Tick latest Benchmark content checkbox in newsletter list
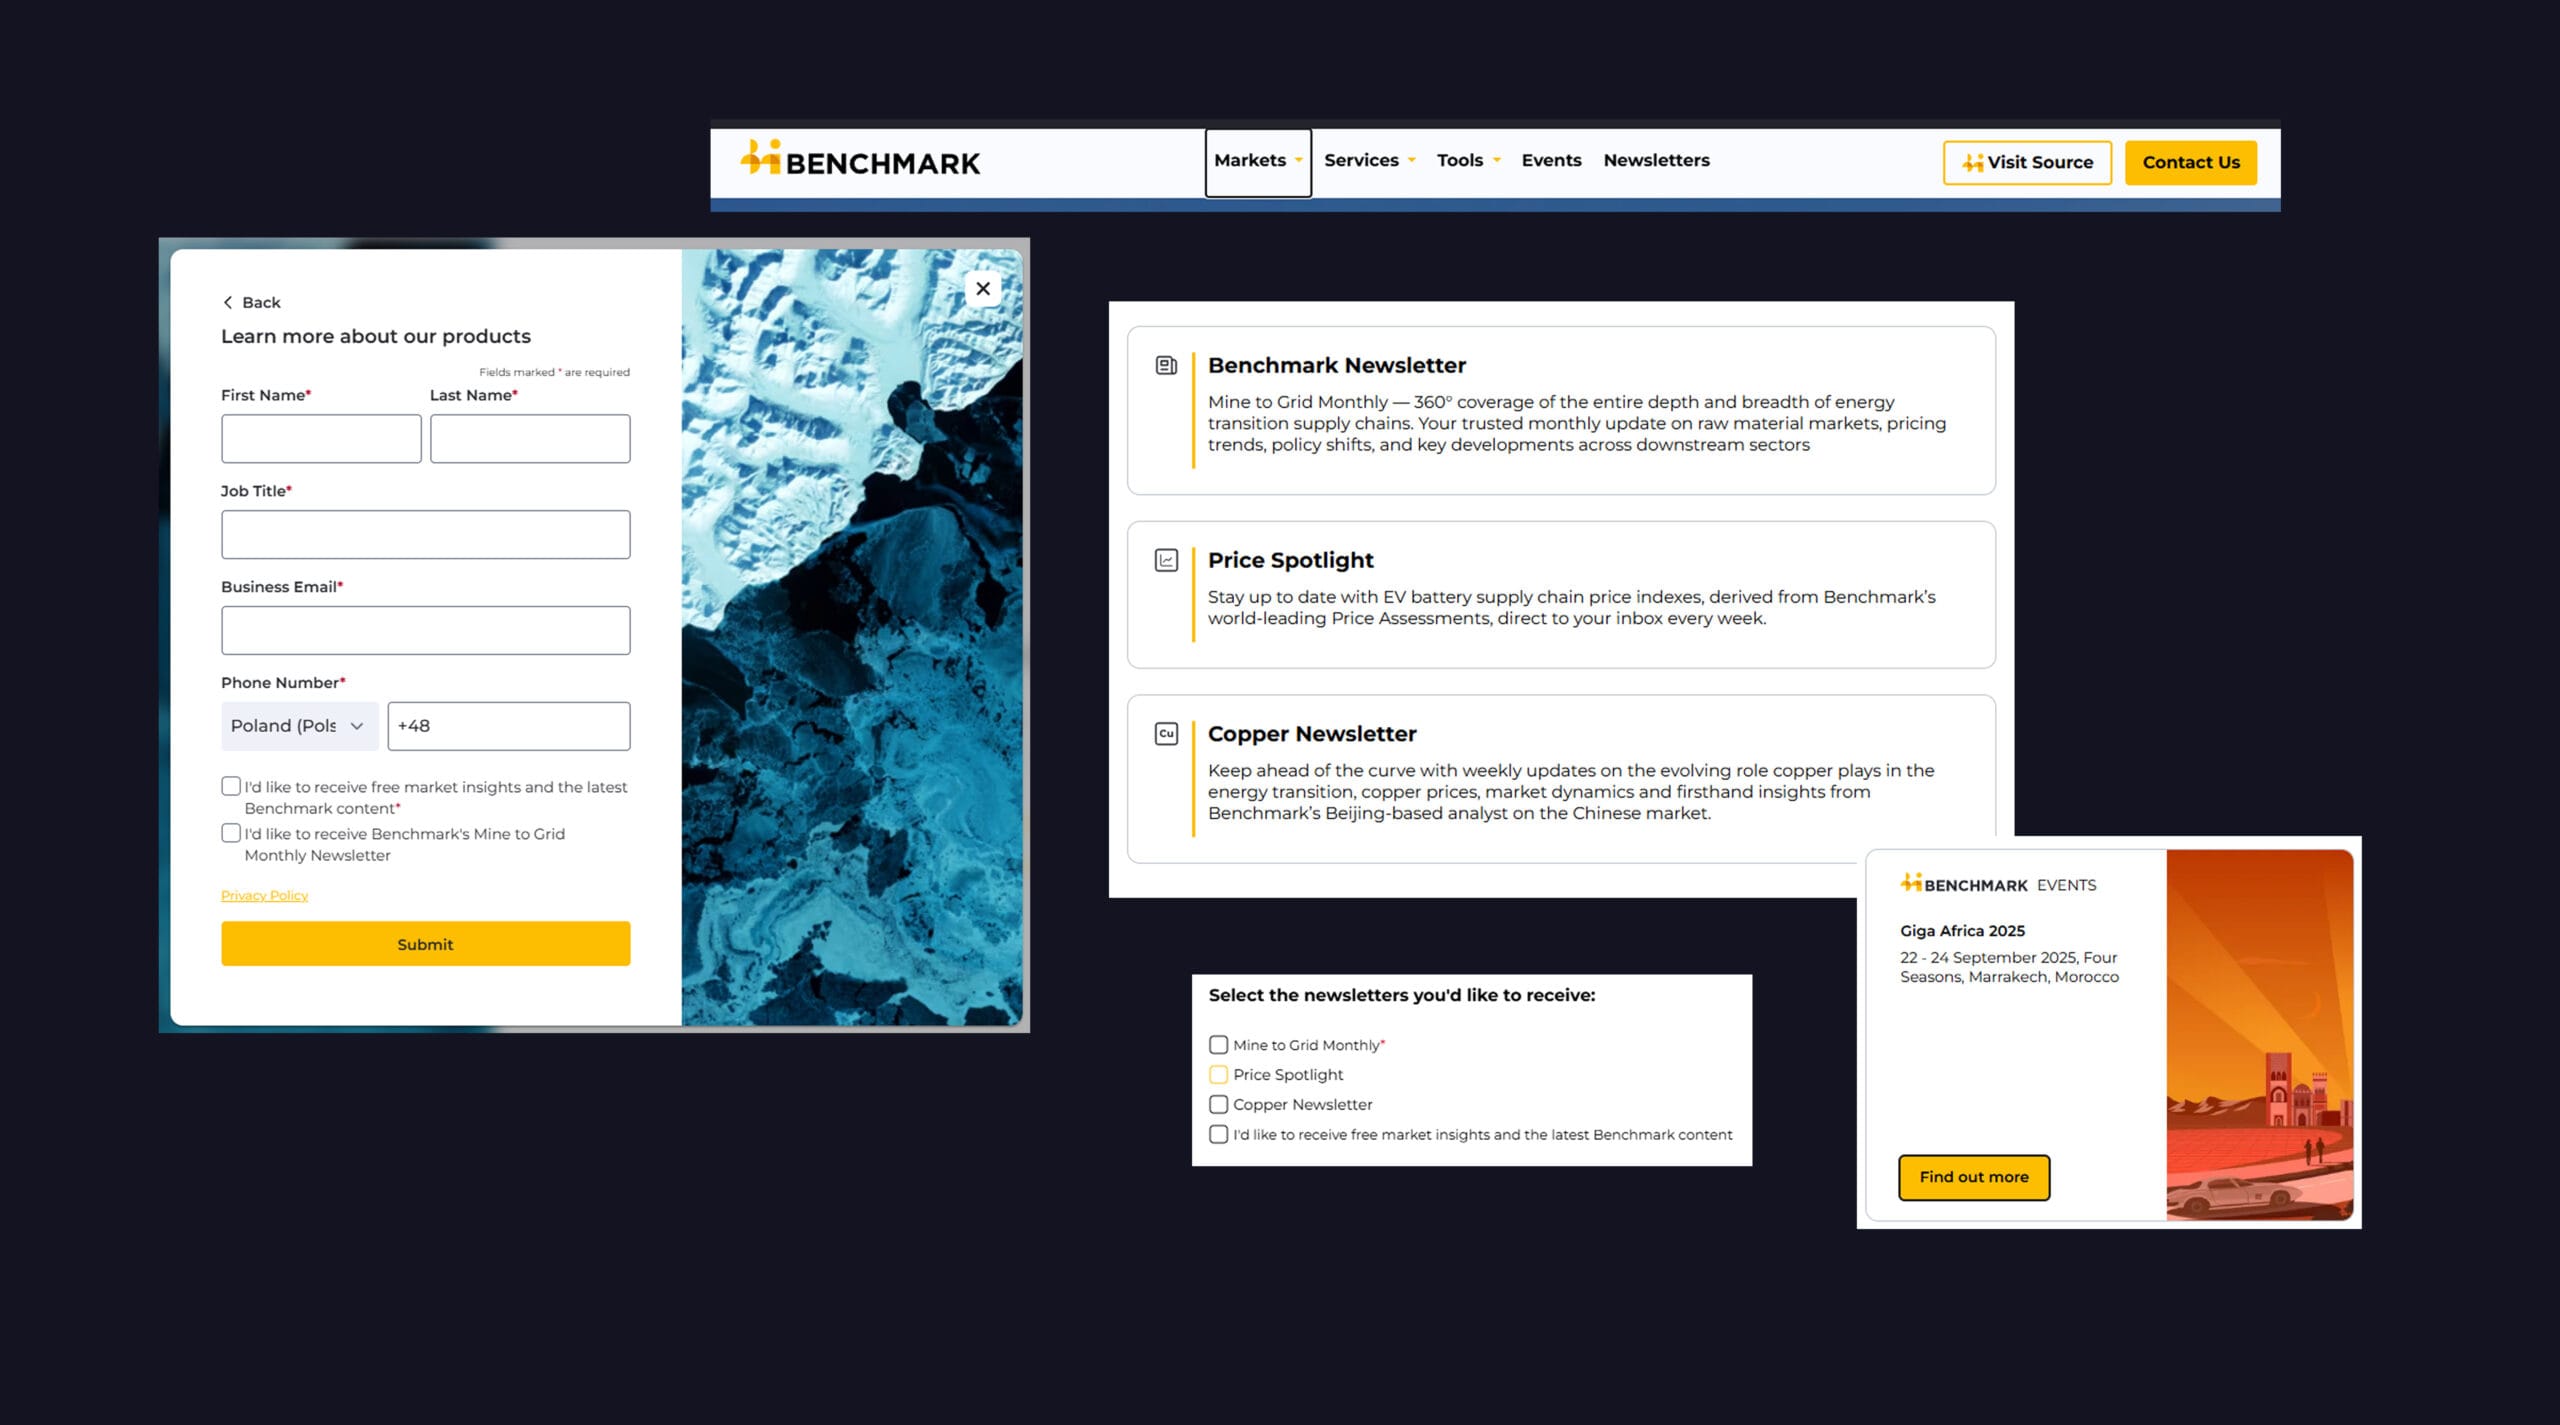Viewport: 2560px width, 1425px height. [x=1218, y=1135]
